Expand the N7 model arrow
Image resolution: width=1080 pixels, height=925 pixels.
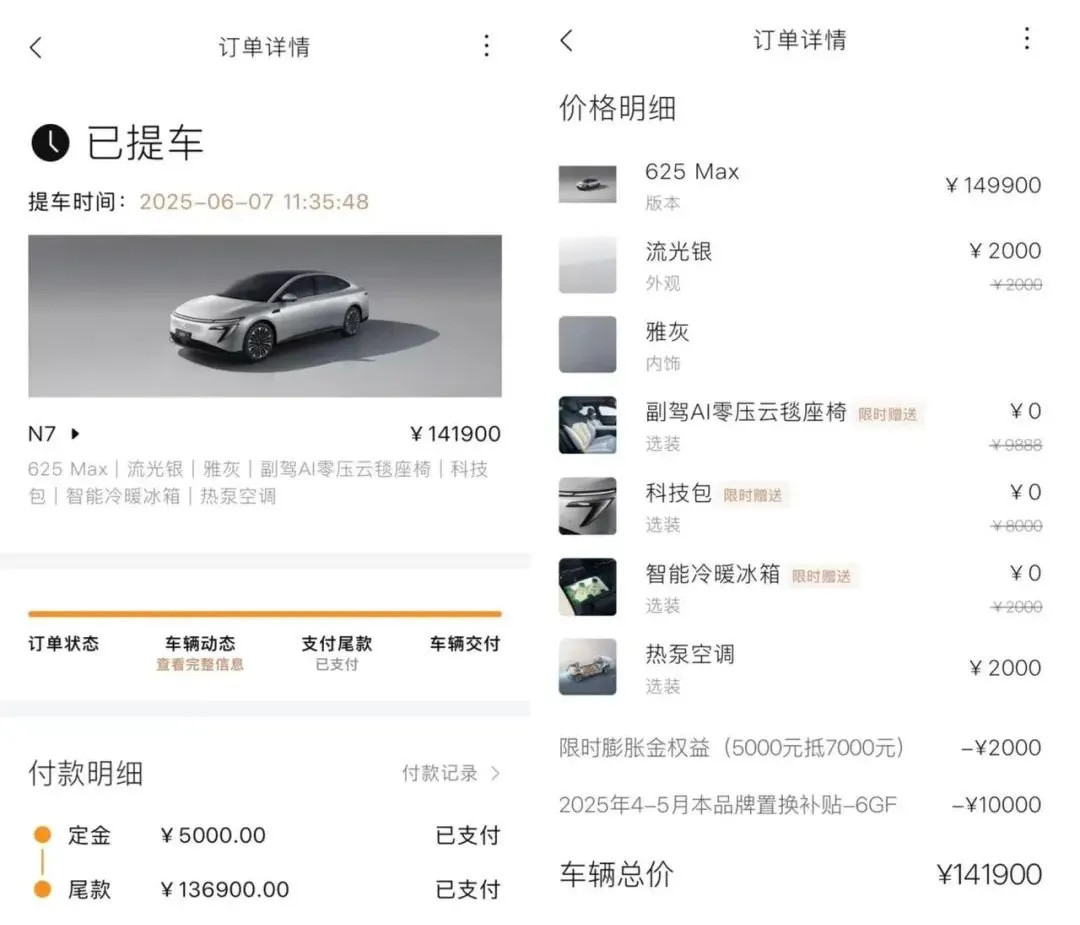[75, 434]
